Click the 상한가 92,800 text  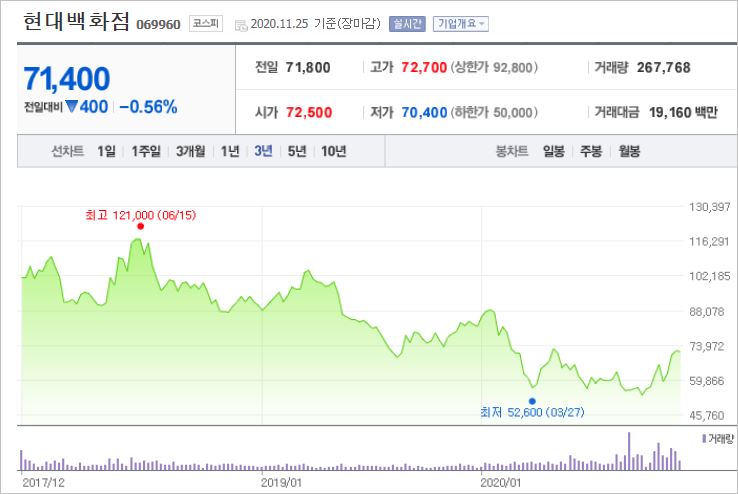494,68
